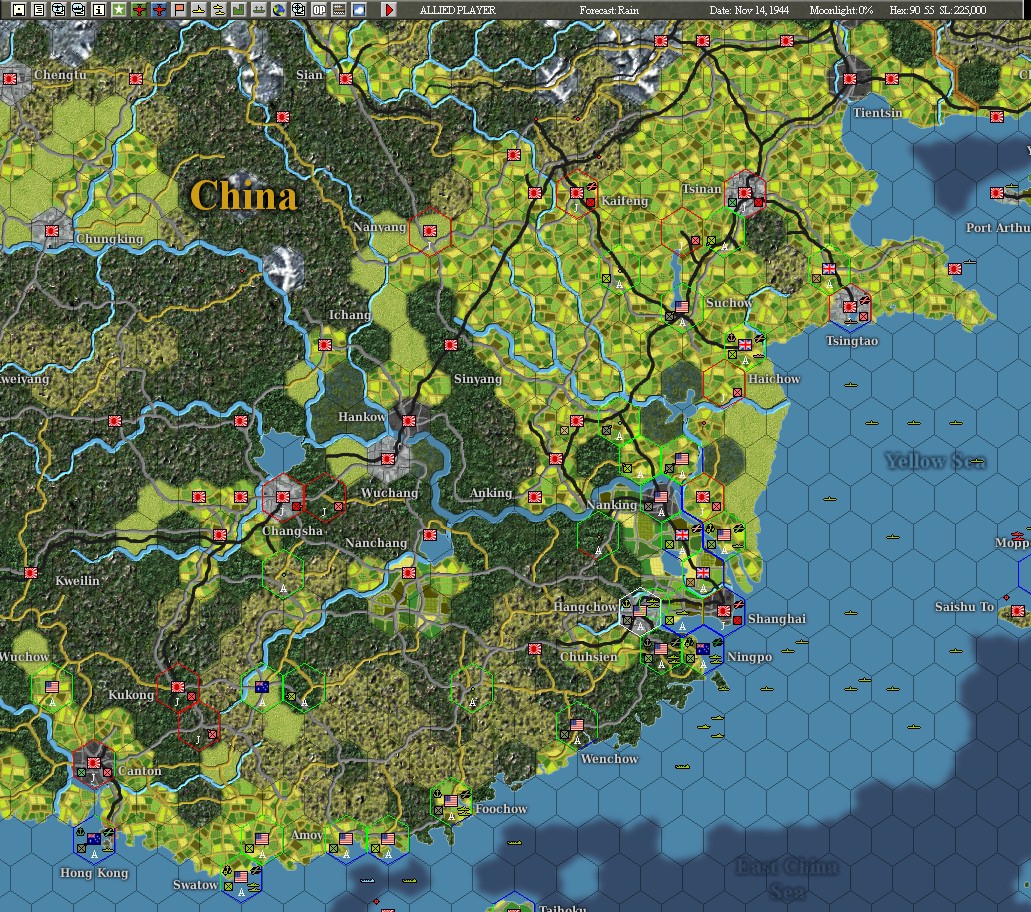Open the globe map icon
Image resolution: width=1031 pixels, height=912 pixels.
279,9
